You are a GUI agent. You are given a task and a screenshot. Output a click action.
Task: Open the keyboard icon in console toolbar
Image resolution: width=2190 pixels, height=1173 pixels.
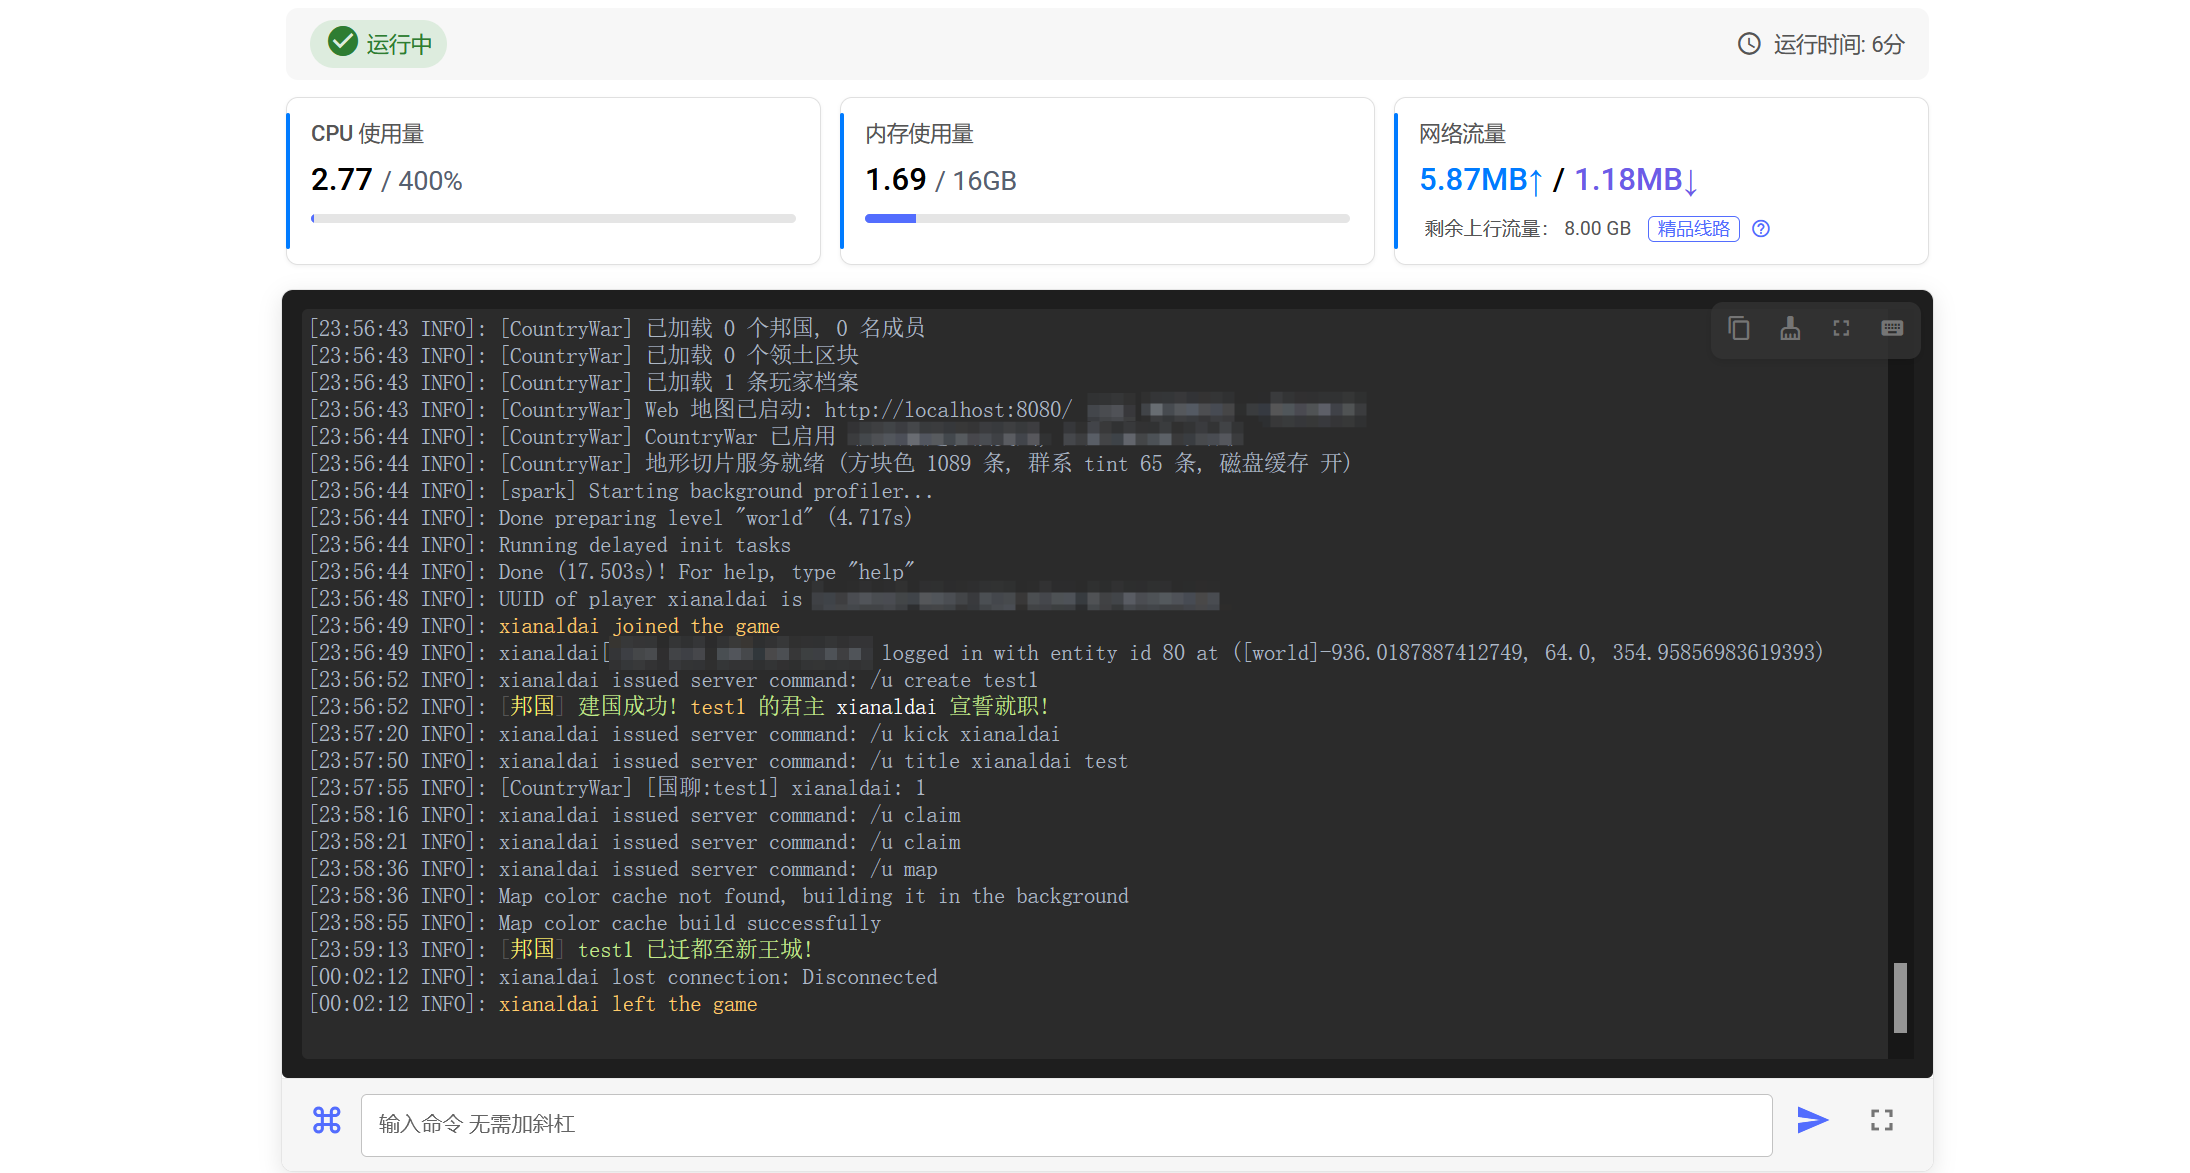[x=1892, y=328]
